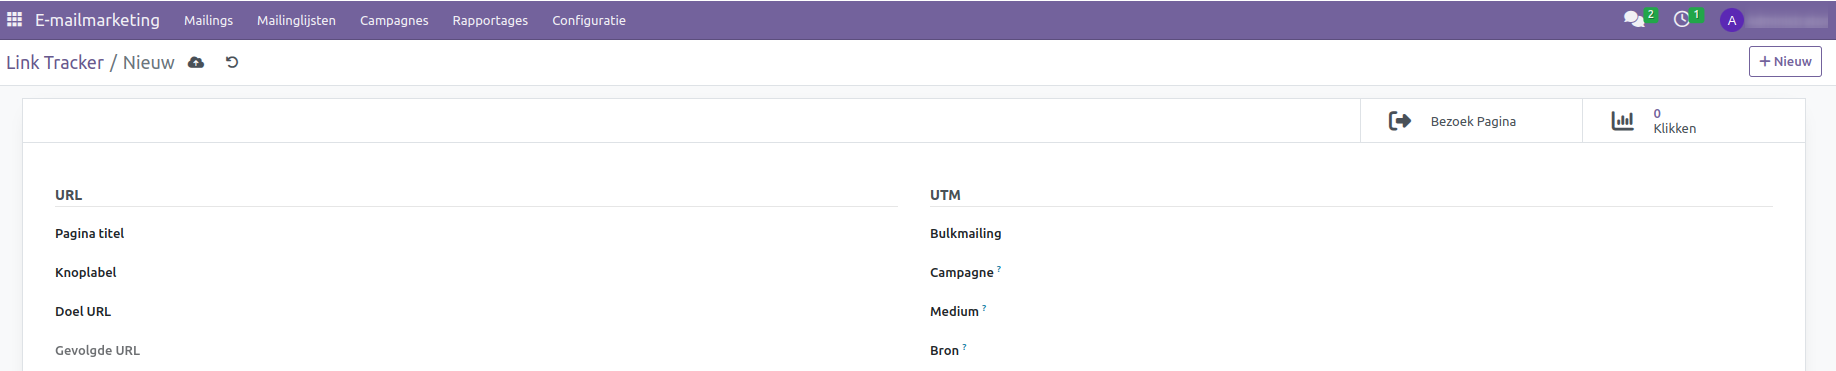Click the Nieuw button

tap(1785, 62)
